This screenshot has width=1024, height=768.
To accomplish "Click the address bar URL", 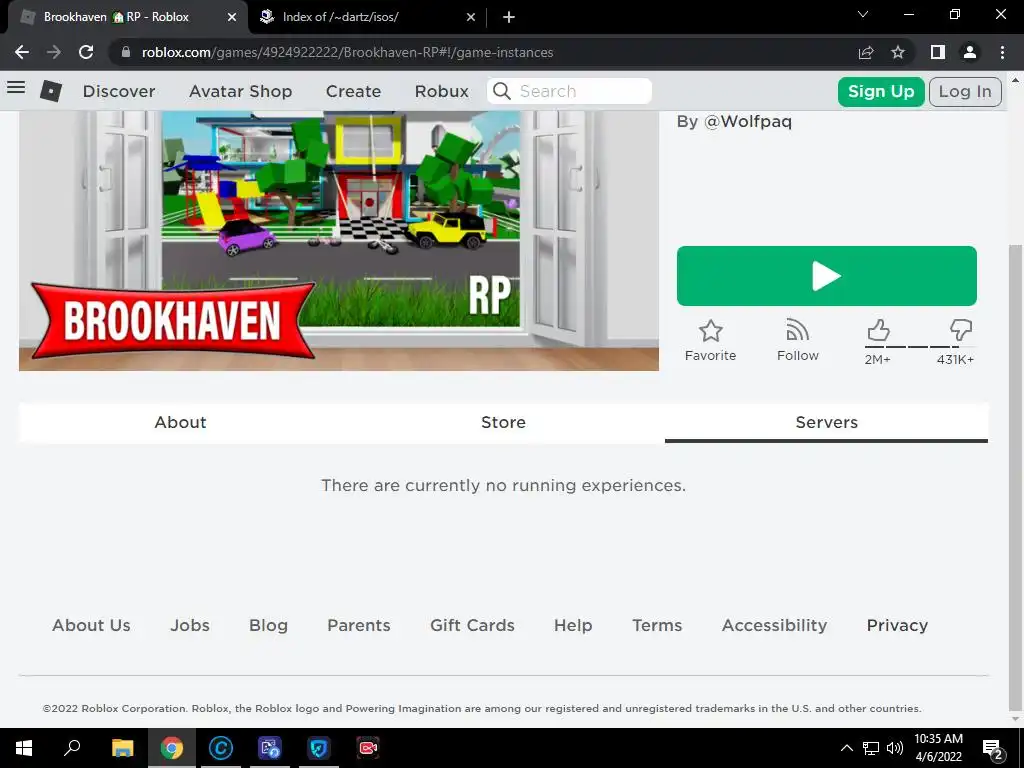I will 347,52.
